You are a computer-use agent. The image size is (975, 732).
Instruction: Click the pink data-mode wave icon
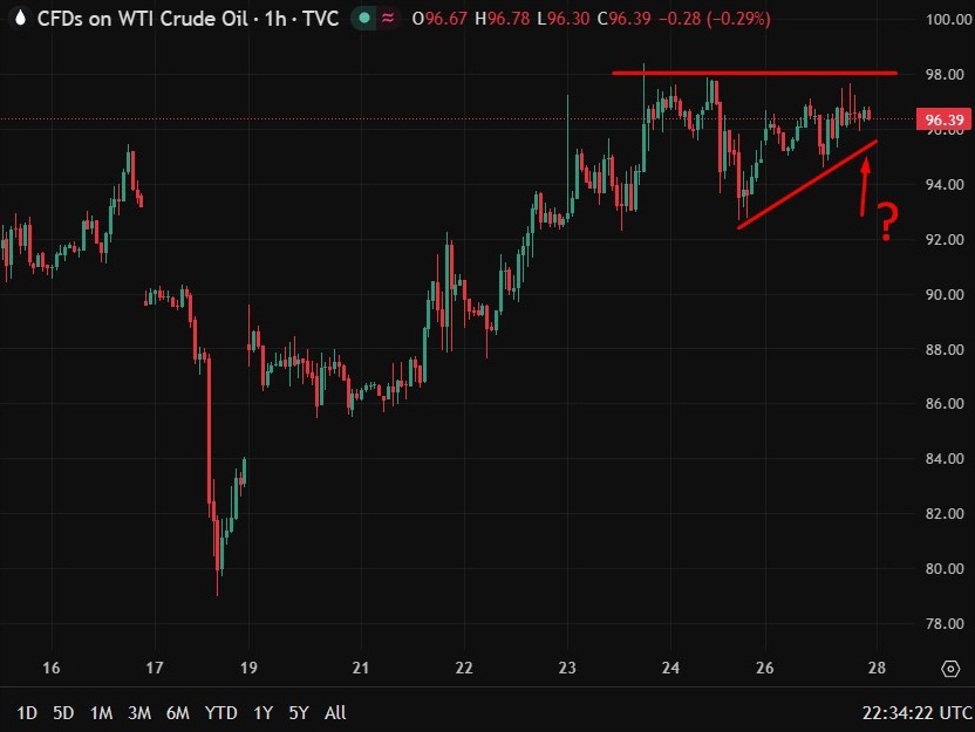click(x=390, y=20)
